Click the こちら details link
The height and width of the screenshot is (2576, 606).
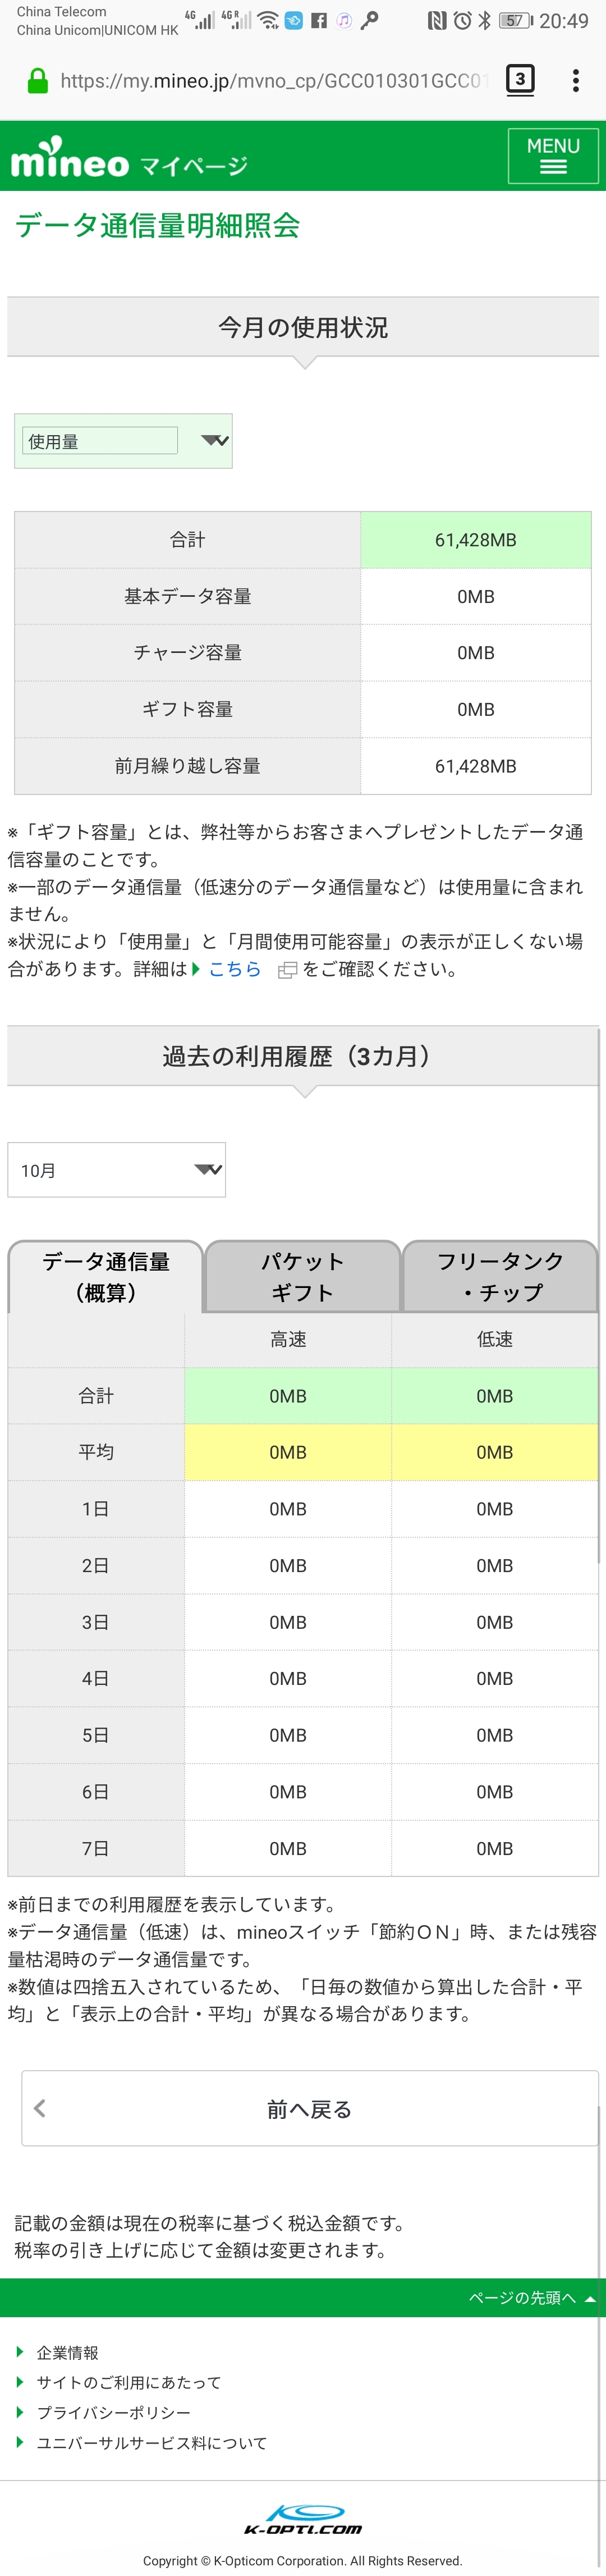tap(234, 969)
